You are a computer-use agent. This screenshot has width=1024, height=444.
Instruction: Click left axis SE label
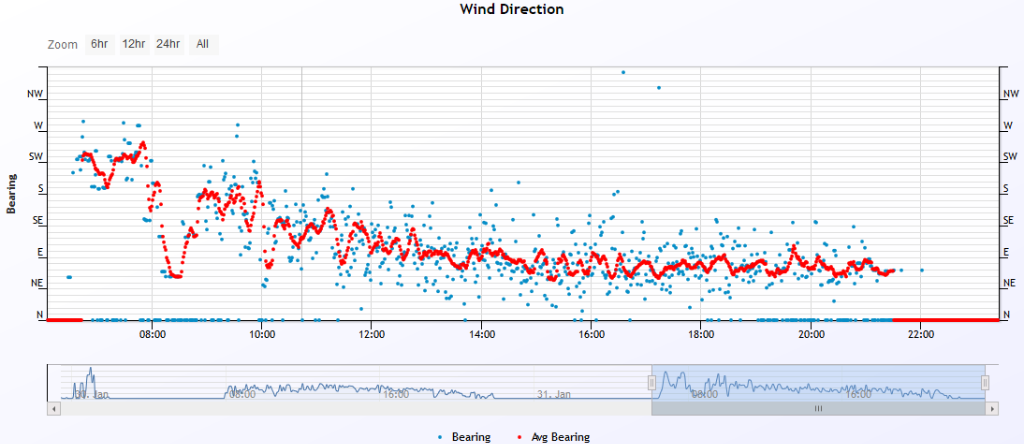[x=37, y=221]
